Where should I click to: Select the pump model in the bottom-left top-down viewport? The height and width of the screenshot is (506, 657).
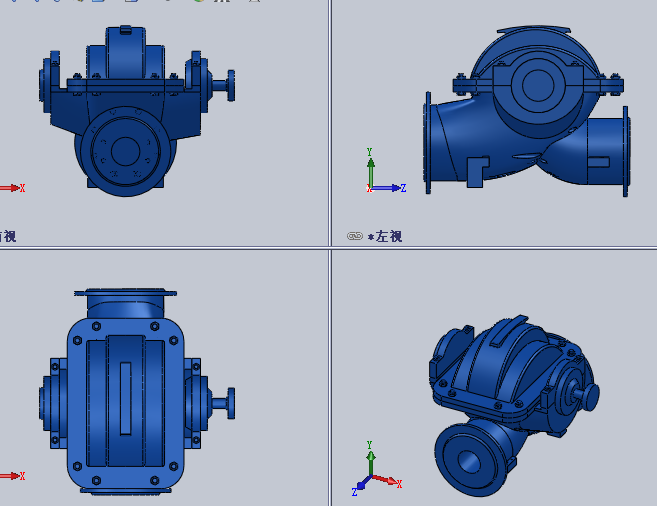[x=137, y=391]
